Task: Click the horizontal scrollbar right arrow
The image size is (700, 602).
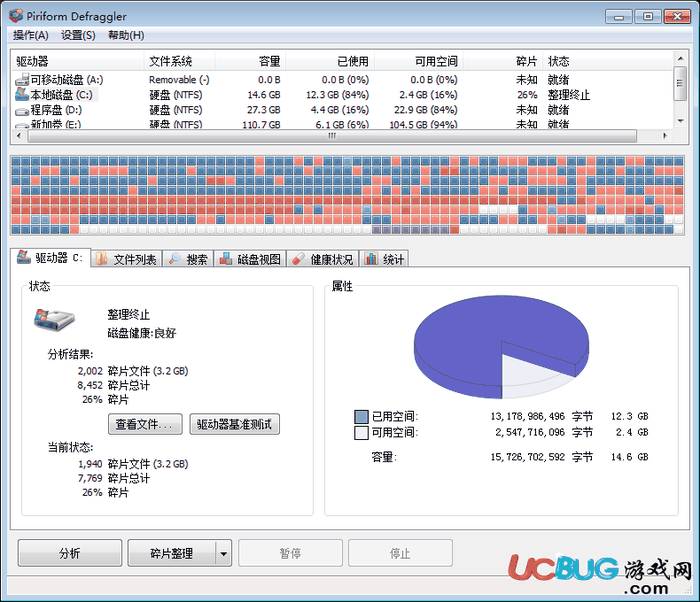Action: click(665, 136)
